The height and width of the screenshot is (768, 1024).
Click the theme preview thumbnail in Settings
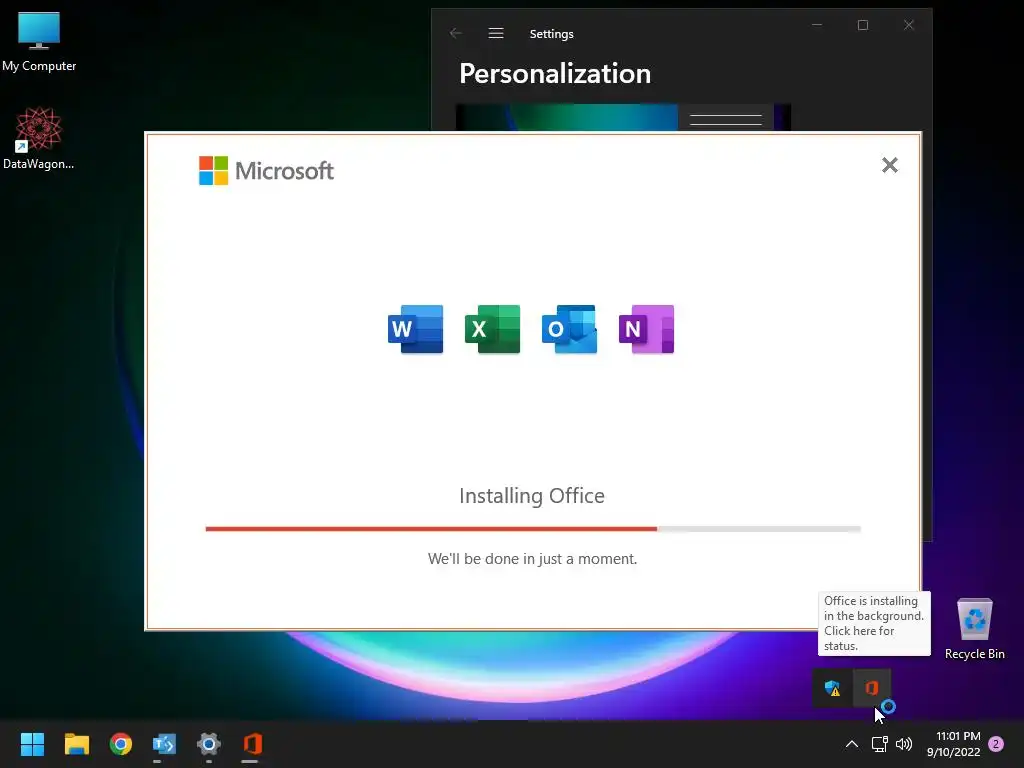[x=623, y=118]
